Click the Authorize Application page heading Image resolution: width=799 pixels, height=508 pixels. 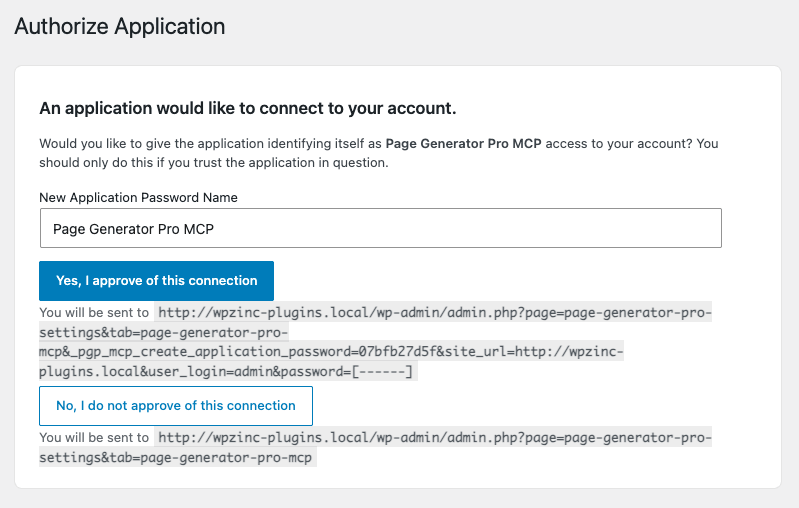[x=120, y=26]
